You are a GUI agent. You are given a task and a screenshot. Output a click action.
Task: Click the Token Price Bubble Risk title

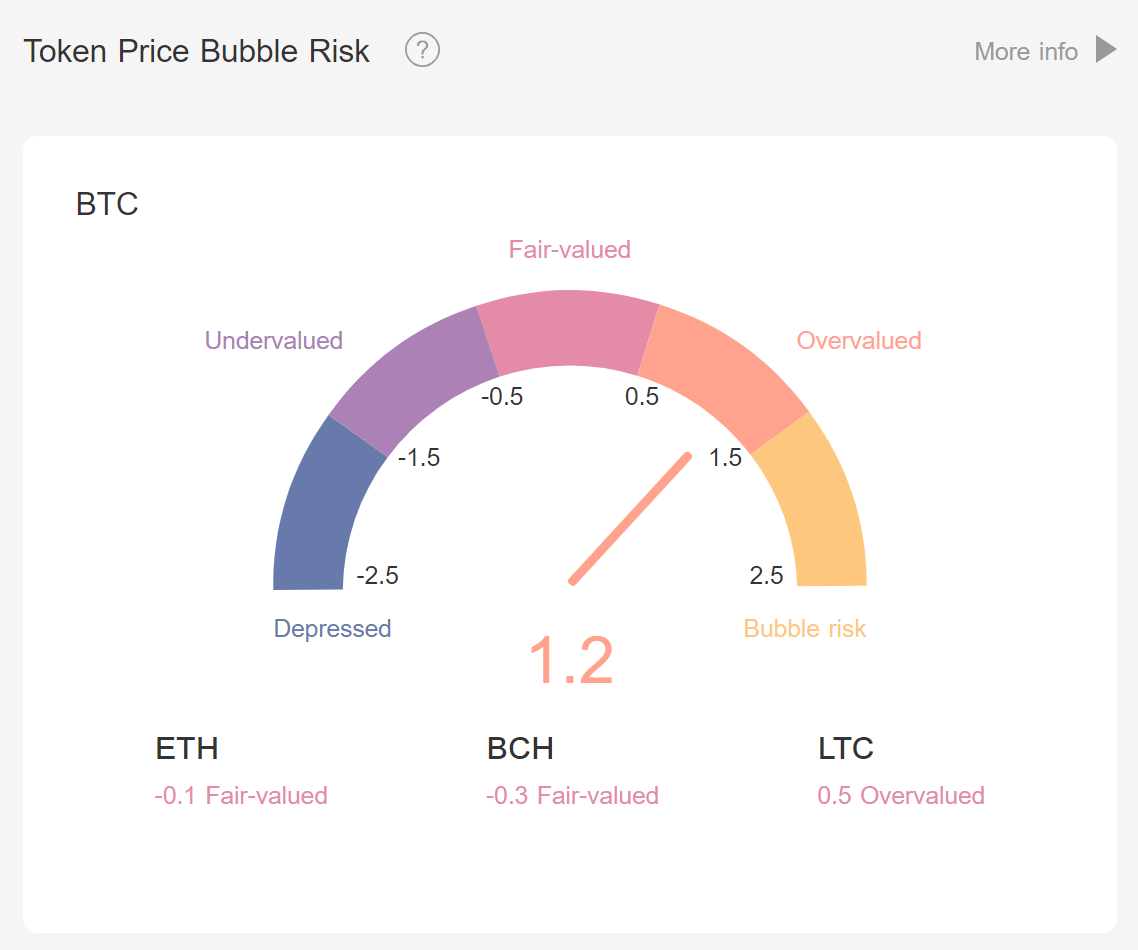tap(196, 50)
